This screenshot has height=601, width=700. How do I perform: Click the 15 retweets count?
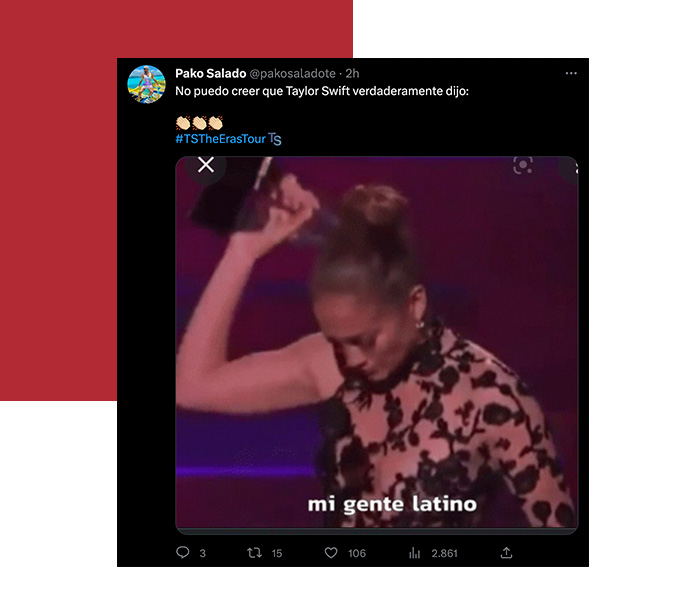(277, 553)
